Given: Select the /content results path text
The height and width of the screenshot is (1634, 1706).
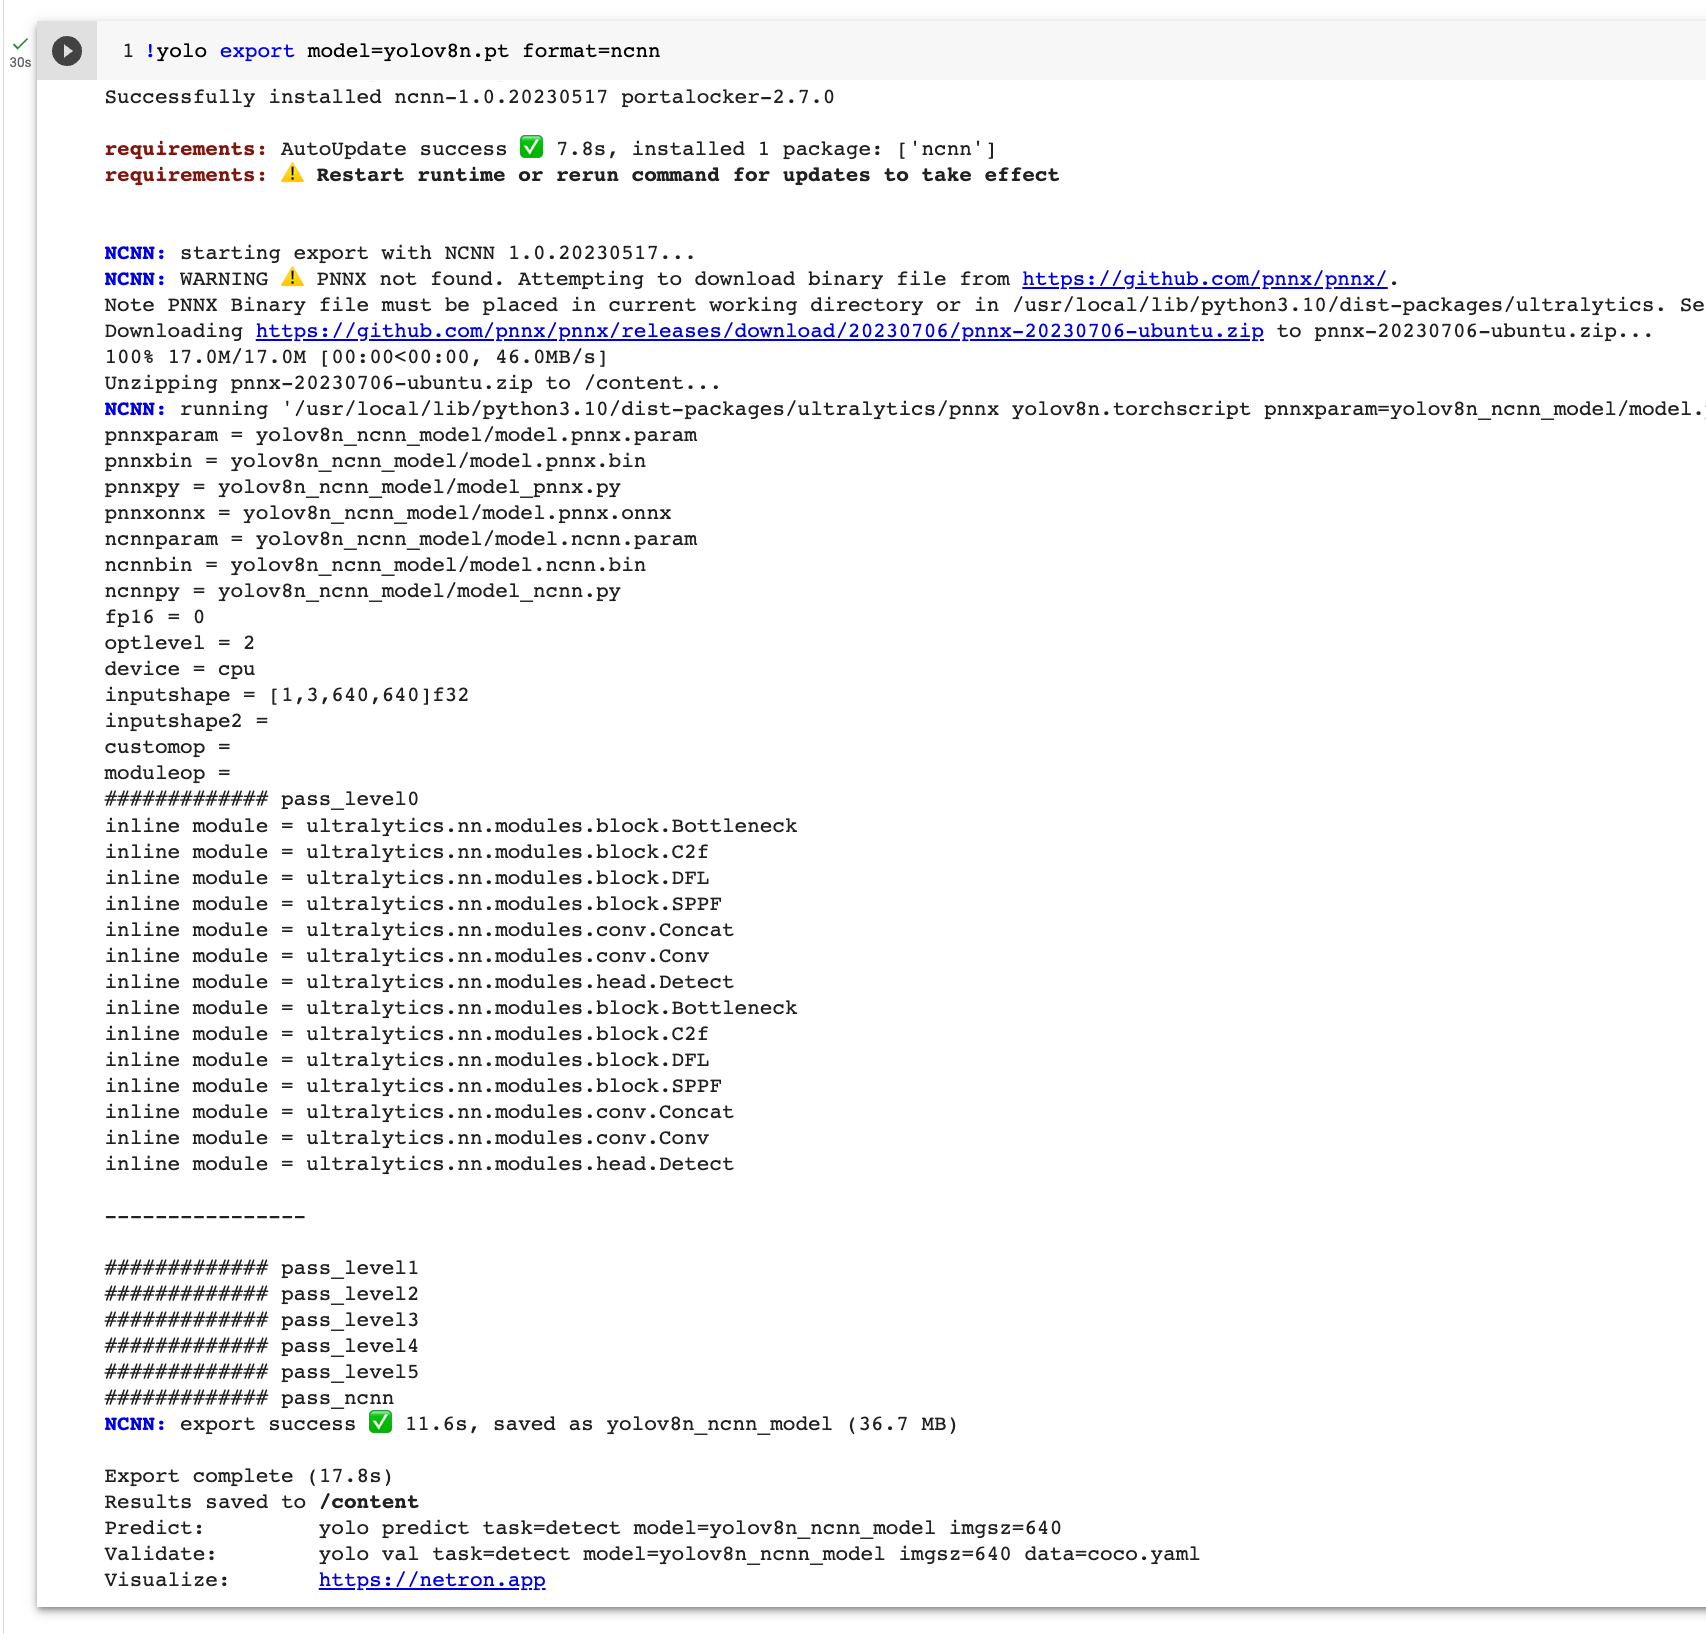Looking at the screenshot, I should point(368,1501).
